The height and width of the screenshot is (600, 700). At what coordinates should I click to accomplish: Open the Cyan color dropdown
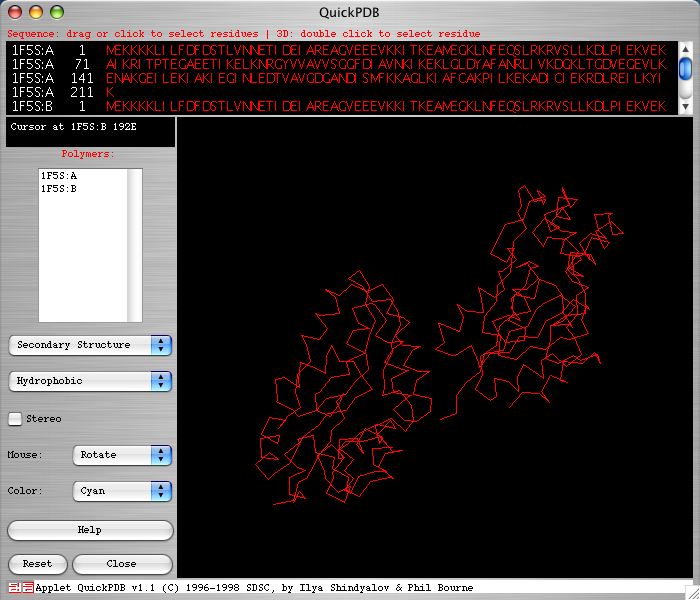(122, 491)
